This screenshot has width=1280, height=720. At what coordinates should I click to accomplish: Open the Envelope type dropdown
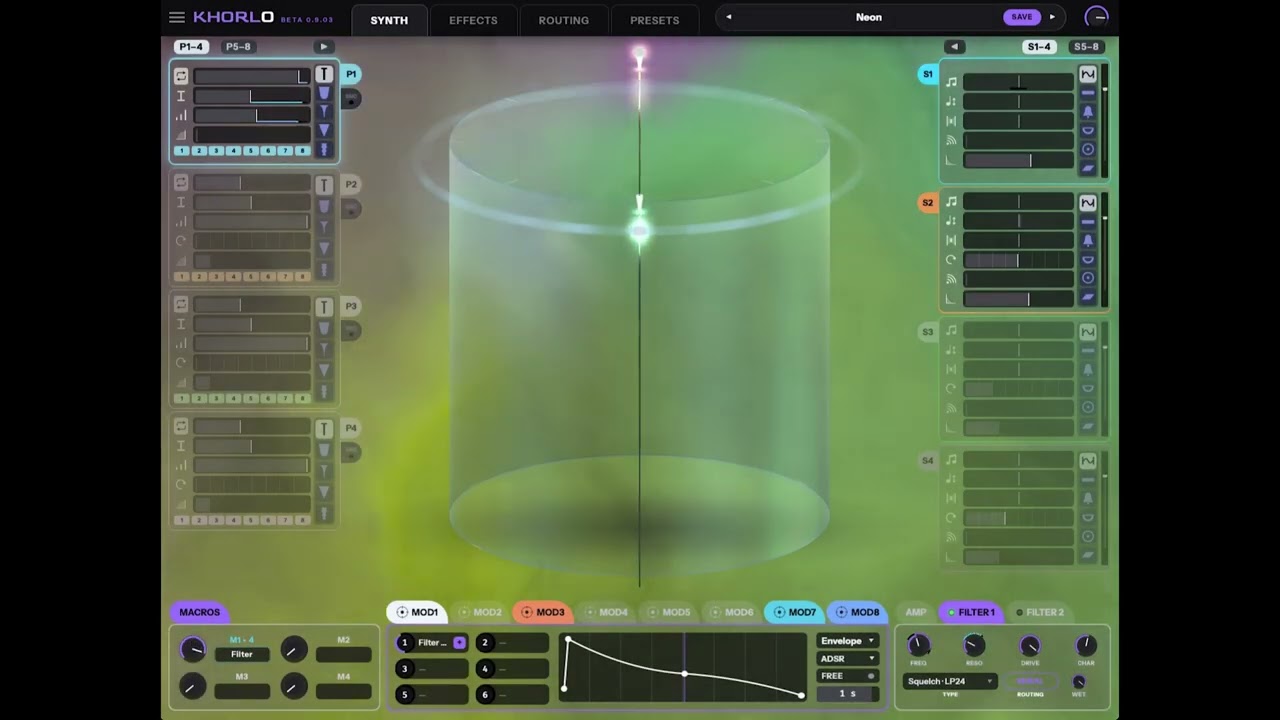[848, 641]
